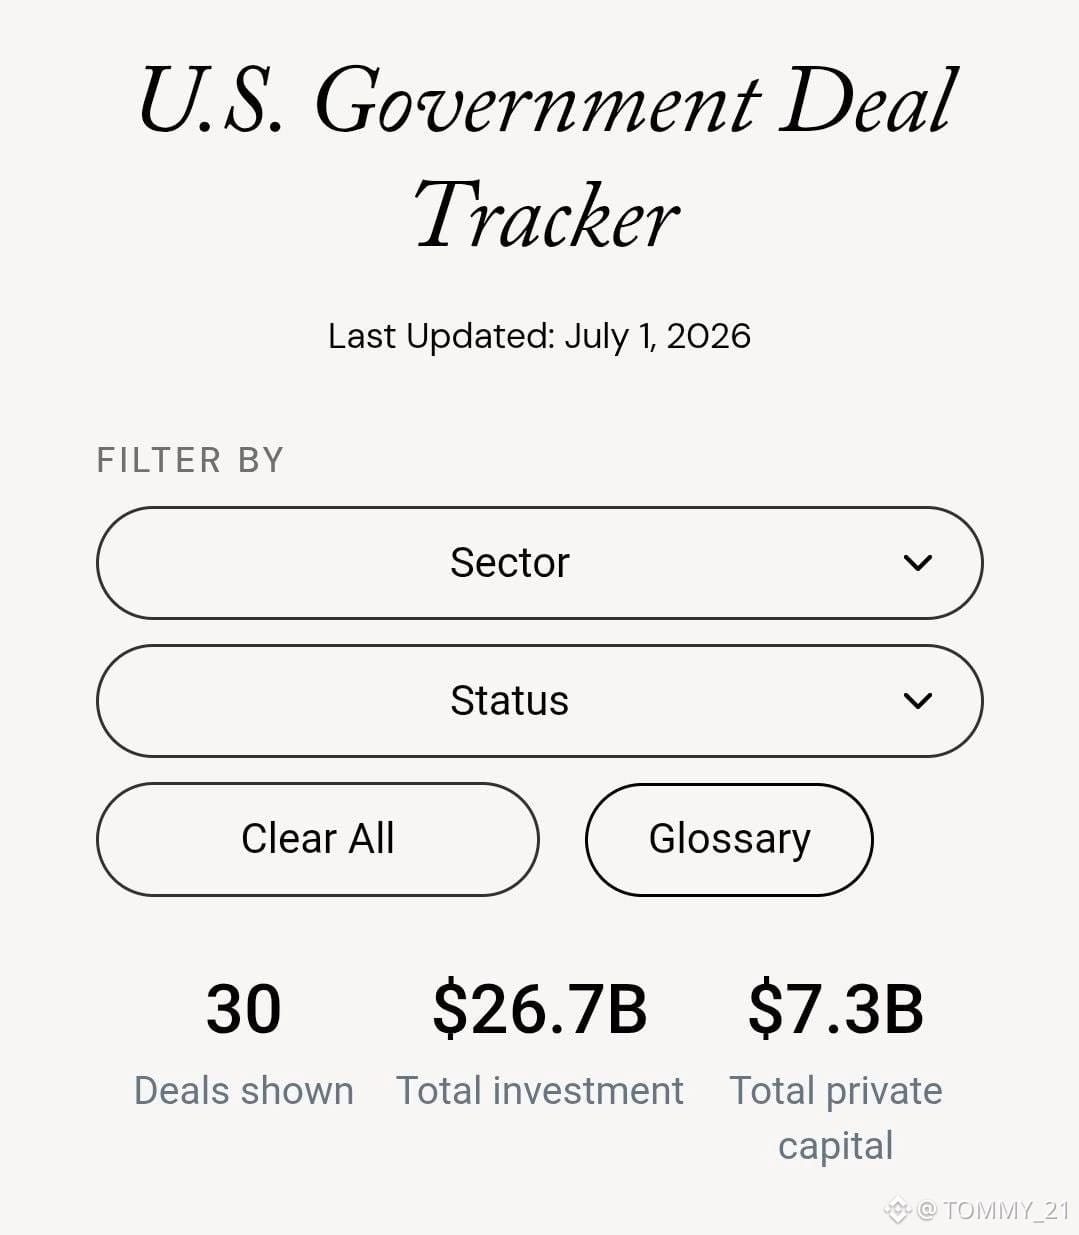The height and width of the screenshot is (1235, 1079).
Task: Select the Last Updated date text
Action: 539,336
